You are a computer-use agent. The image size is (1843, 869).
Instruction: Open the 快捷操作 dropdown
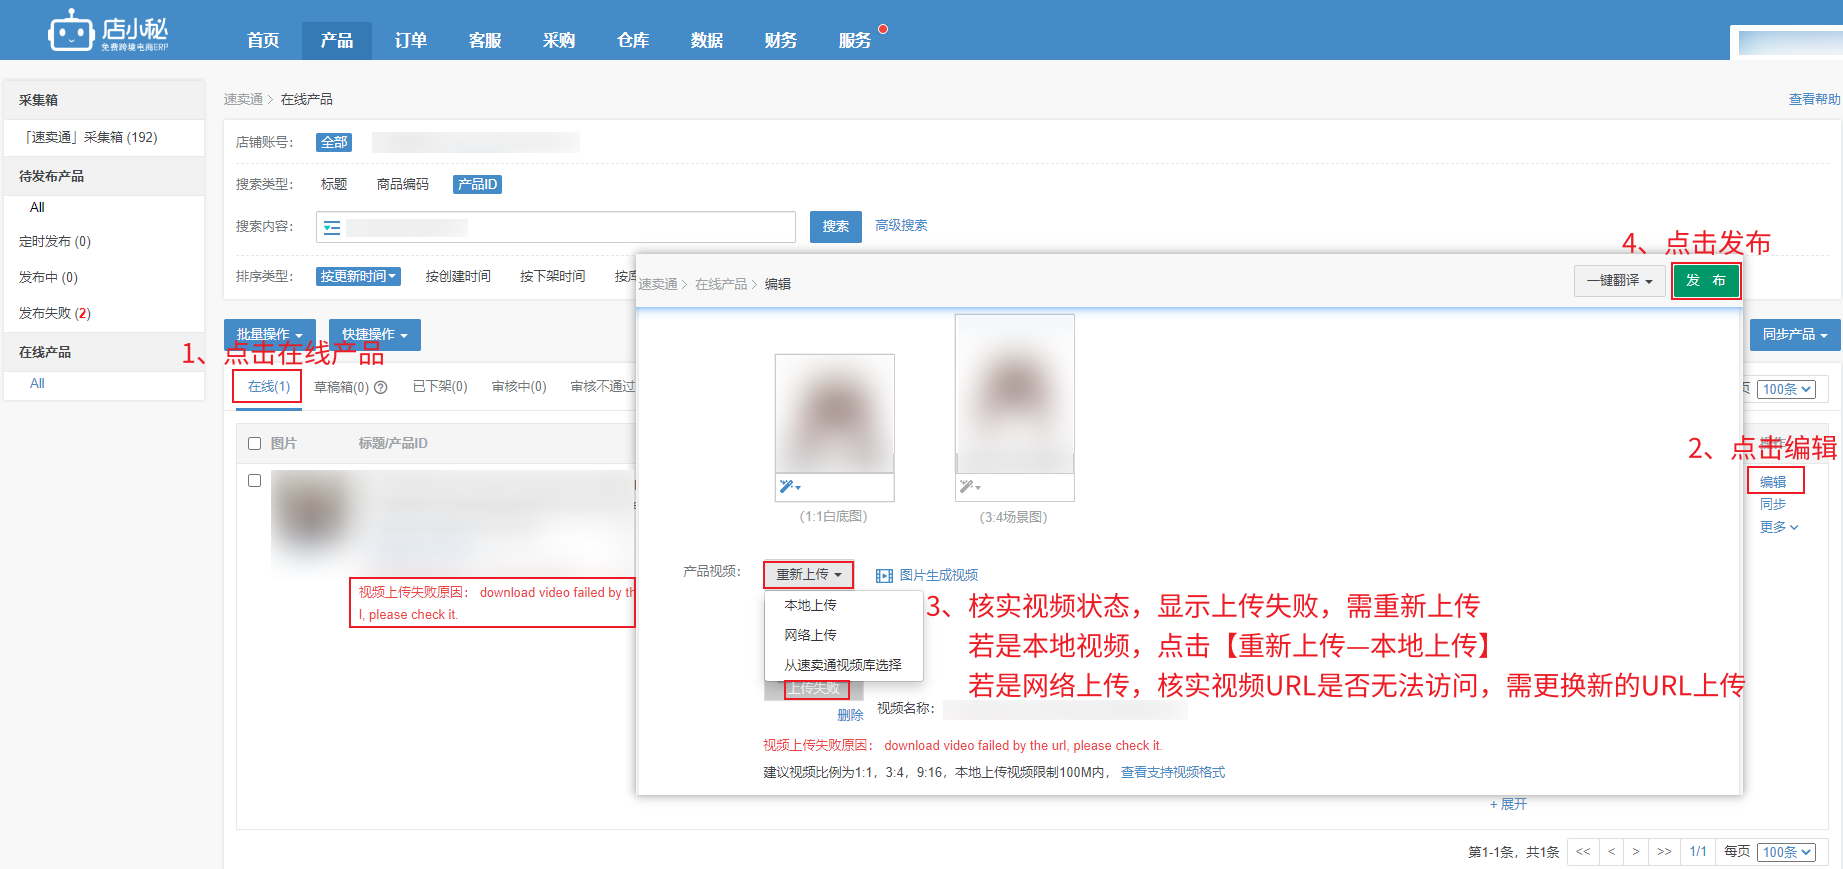tap(375, 335)
